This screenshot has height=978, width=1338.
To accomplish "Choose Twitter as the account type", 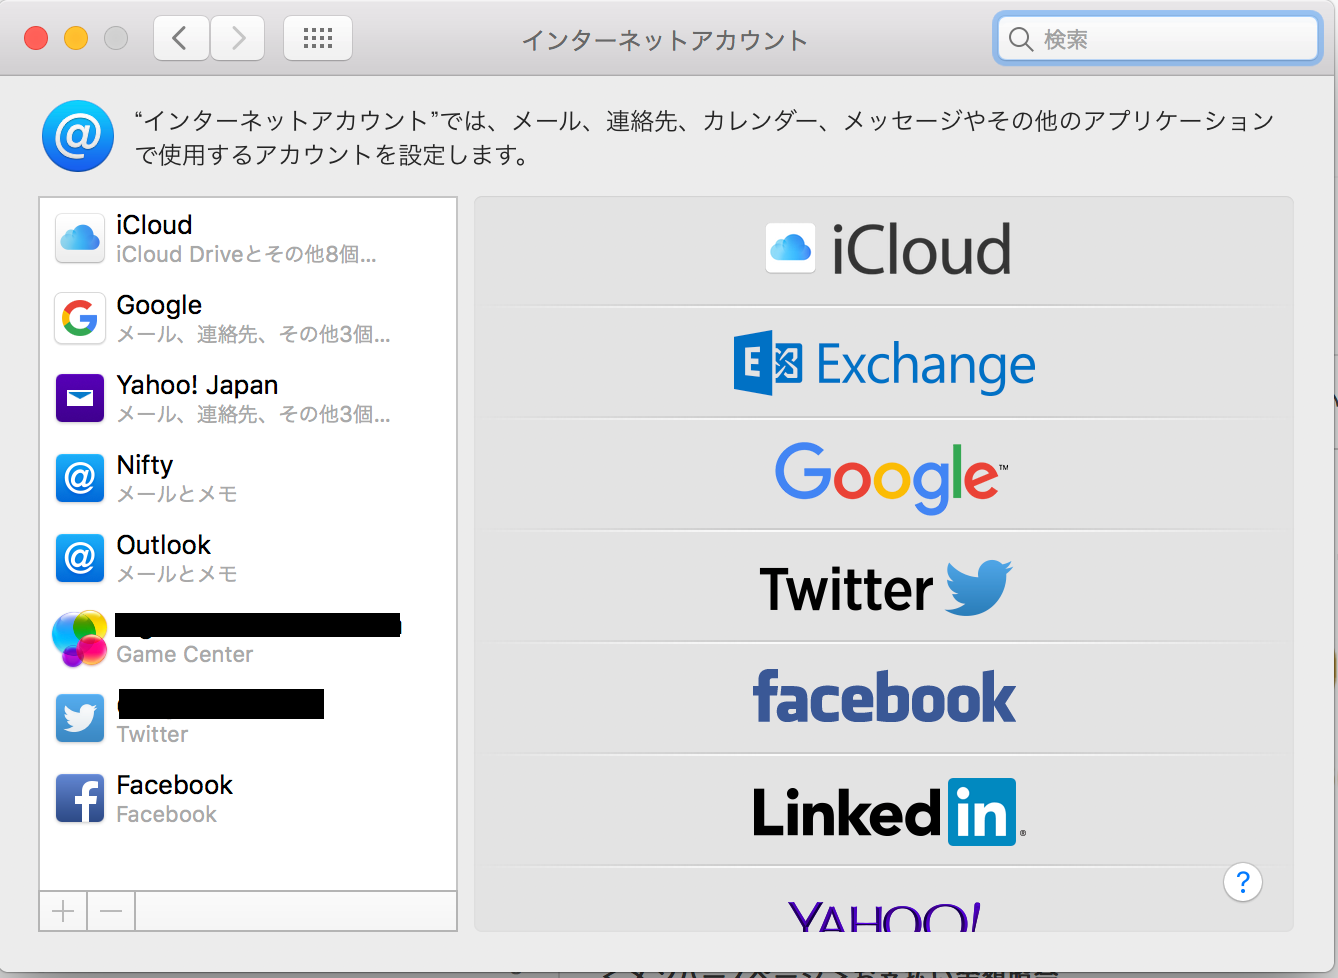I will 884,587.
